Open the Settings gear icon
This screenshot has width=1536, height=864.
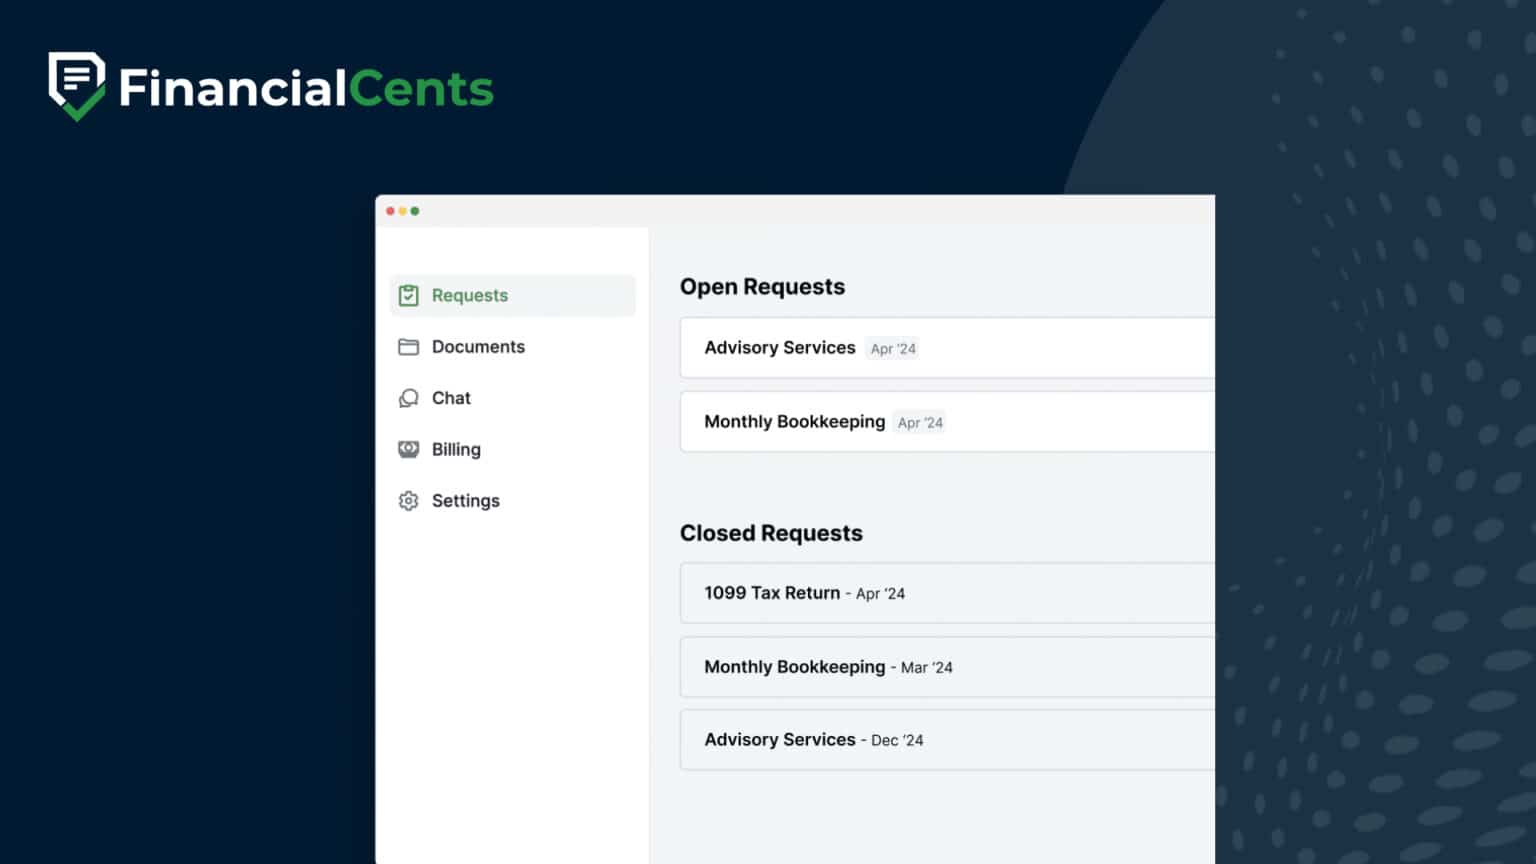(x=408, y=500)
